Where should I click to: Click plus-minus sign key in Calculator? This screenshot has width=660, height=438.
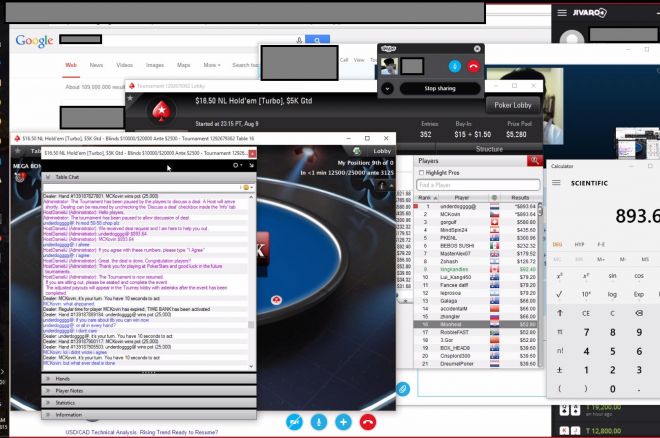point(560,370)
